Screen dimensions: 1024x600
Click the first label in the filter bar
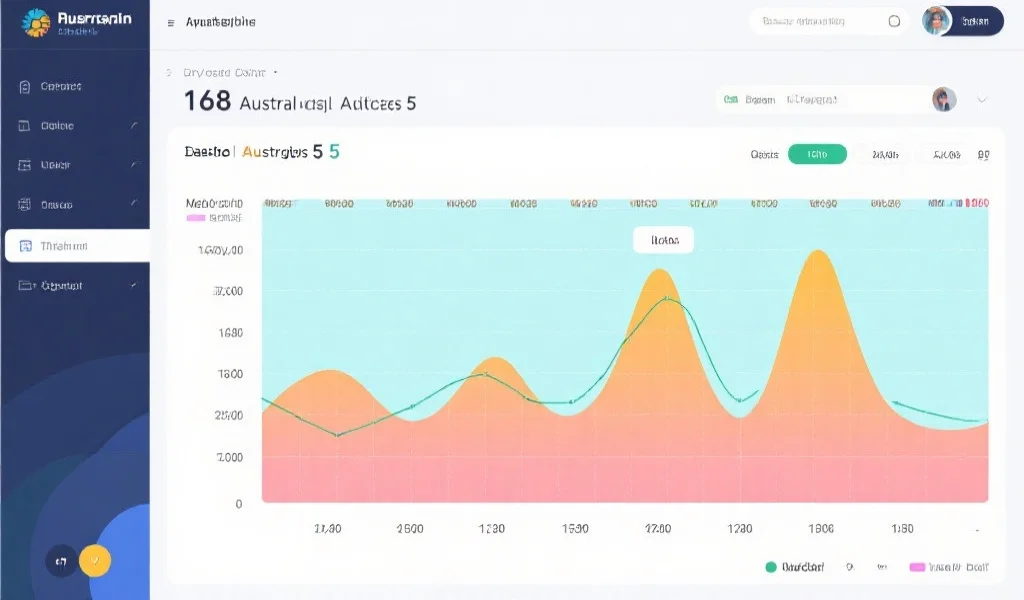(x=760, y=100)
